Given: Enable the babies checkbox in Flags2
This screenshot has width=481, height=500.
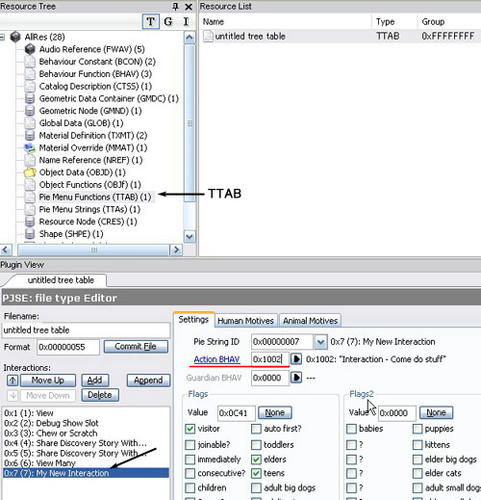Looking at the screenshot, I should coord(351,429).
